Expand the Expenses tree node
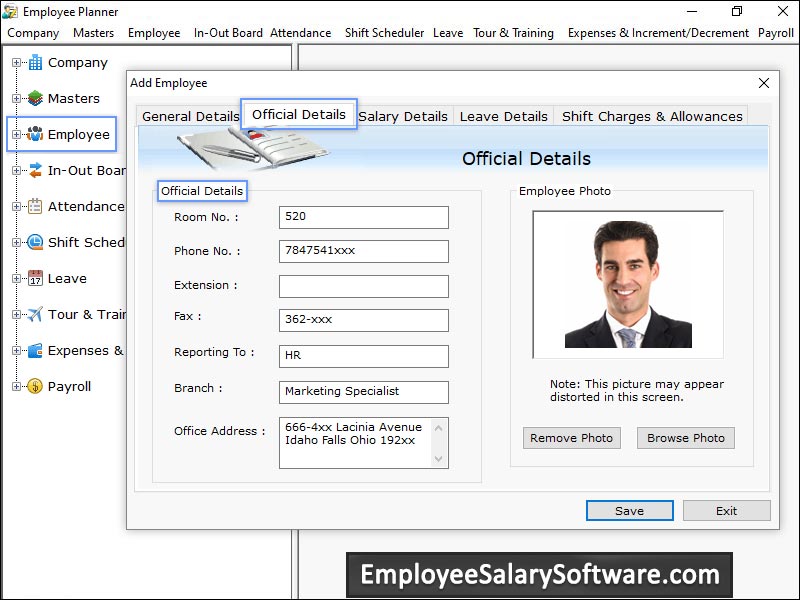The image size is (800, 600). 16,351
